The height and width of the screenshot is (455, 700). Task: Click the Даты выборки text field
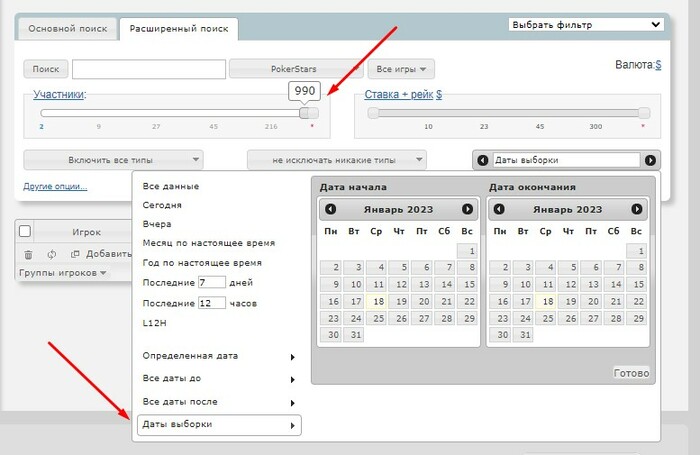566,160
